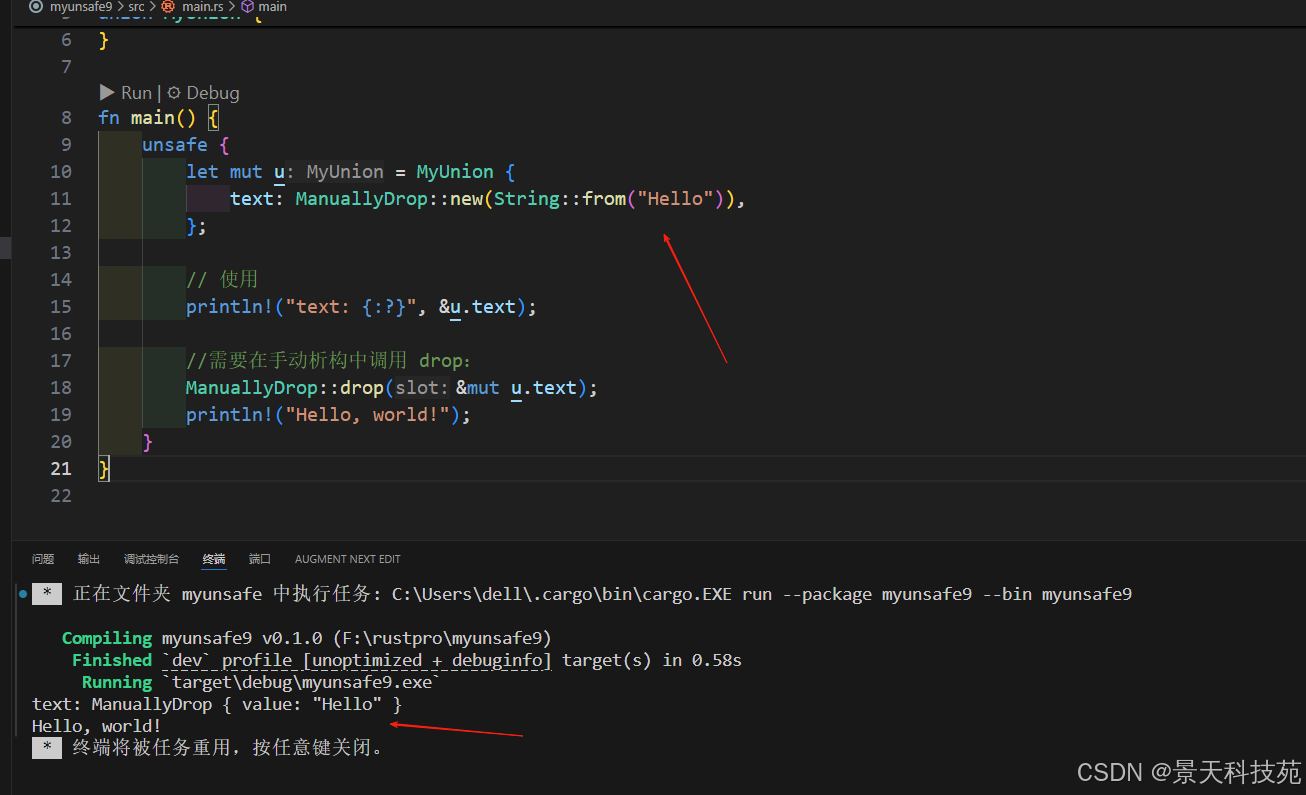Click the asterisk icon next to the terminal reuse message

point(47,747)
